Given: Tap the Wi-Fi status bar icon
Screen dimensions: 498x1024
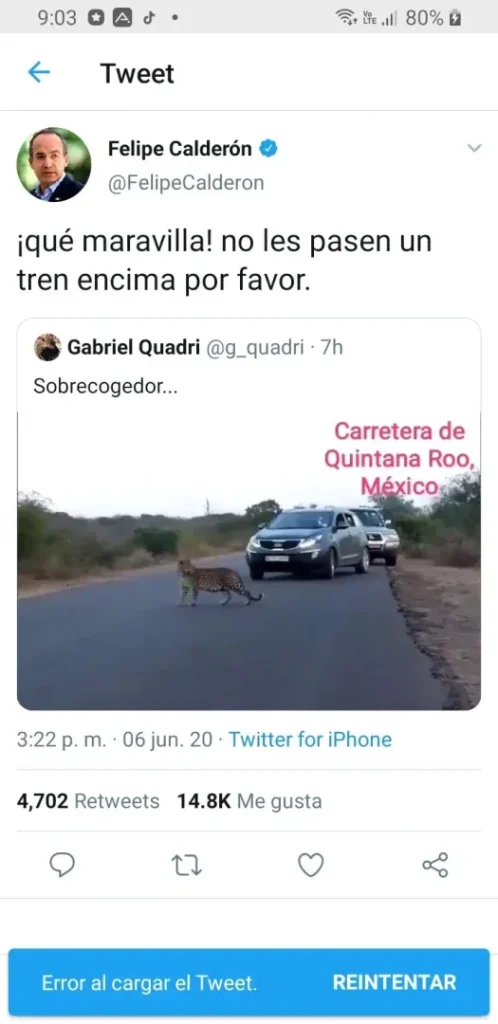Looking at the screenshot, I should point(345,18).
